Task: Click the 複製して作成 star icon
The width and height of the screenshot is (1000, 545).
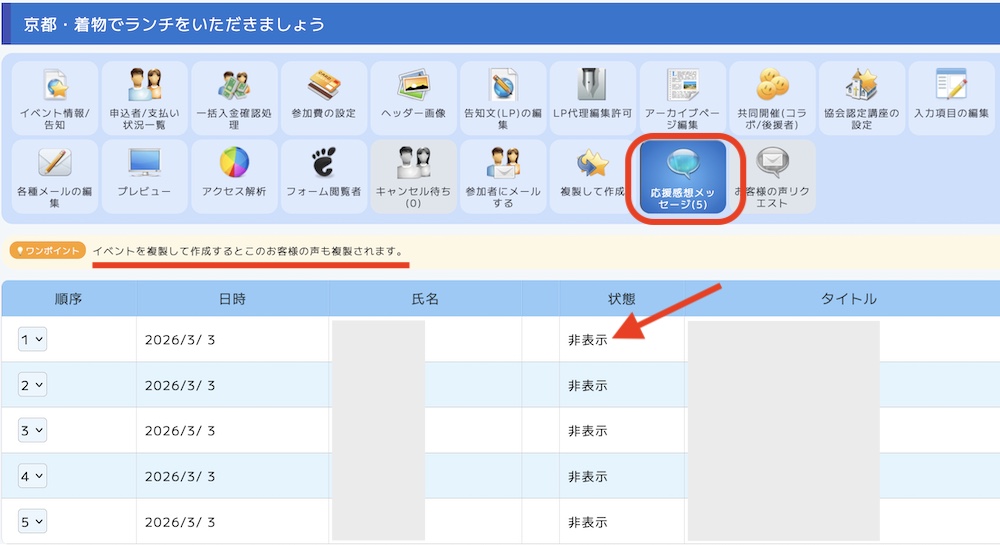Action: tap(592, 175)
